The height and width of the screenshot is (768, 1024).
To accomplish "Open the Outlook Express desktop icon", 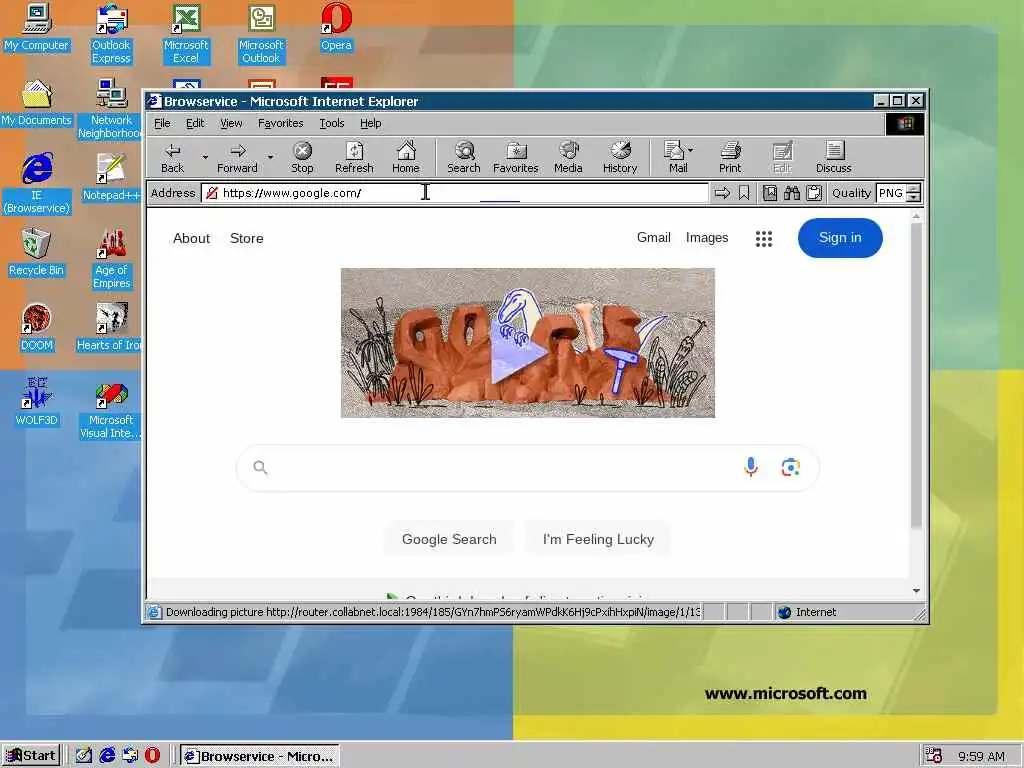I will [x=111, y=34].
